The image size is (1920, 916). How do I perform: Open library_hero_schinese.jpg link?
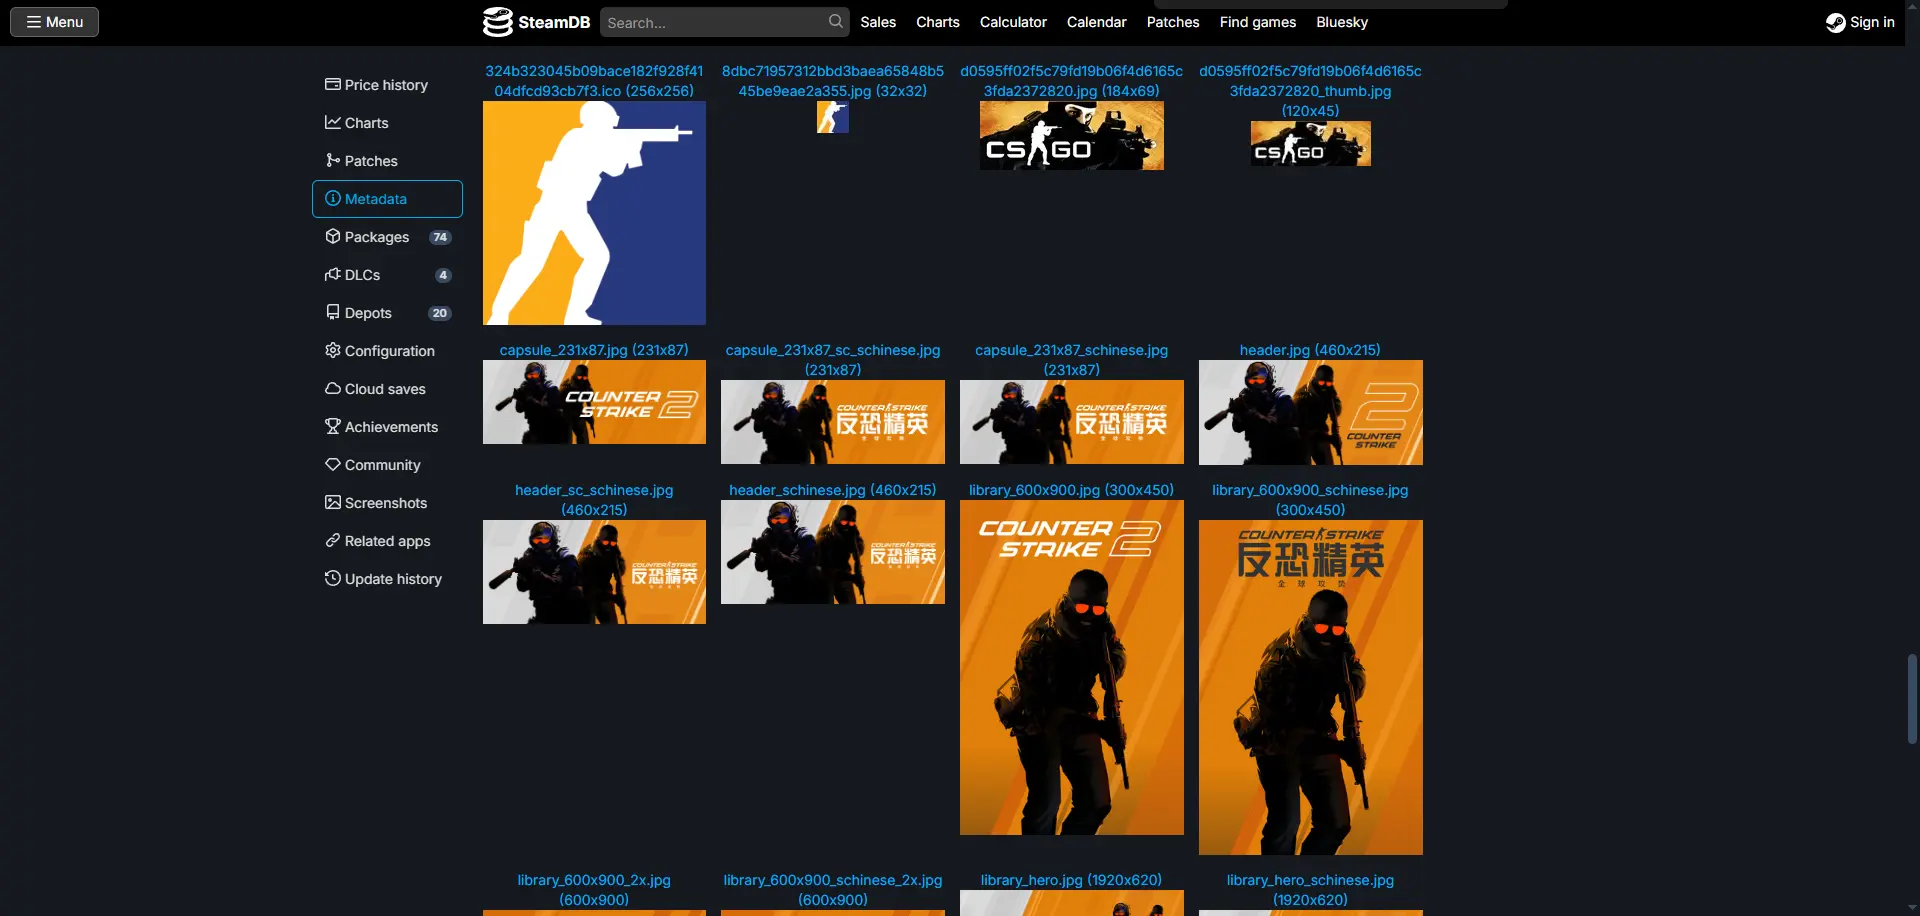(x=1310, y=890)
